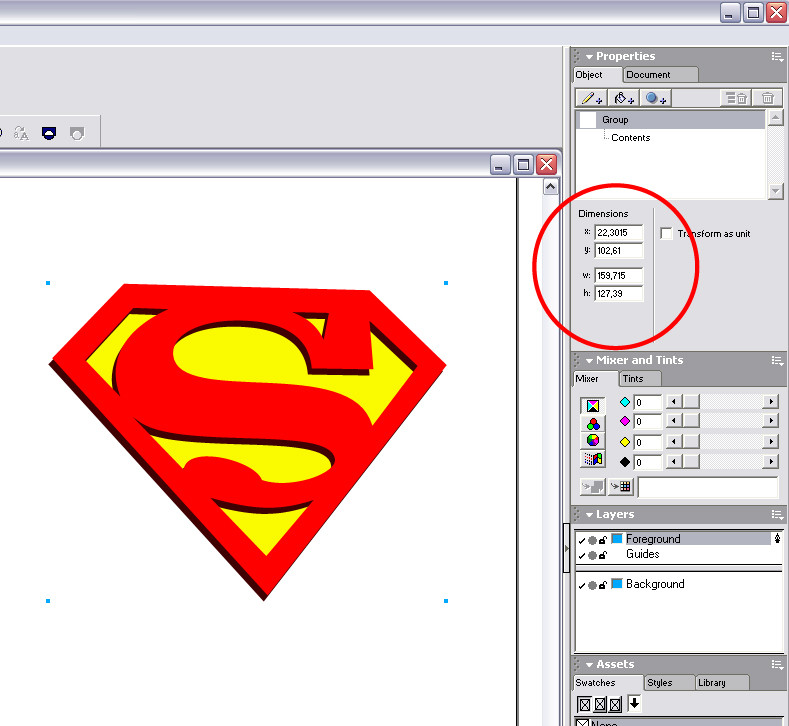Viewport: 789px width, 726px height.
Task: Click the remove branch list-trash icon
Action: tap(736, 98)
